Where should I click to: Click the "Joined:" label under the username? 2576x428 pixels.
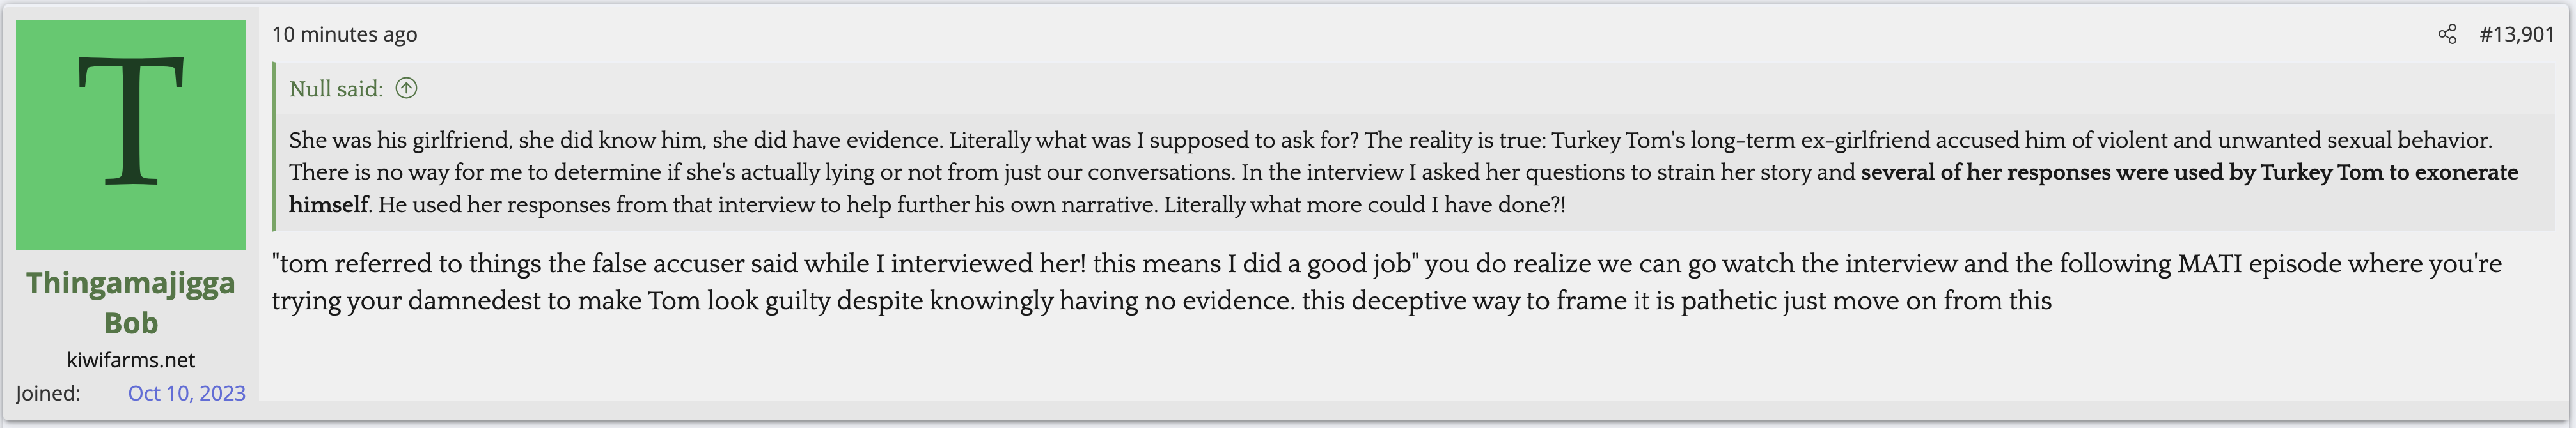(48, 393)
